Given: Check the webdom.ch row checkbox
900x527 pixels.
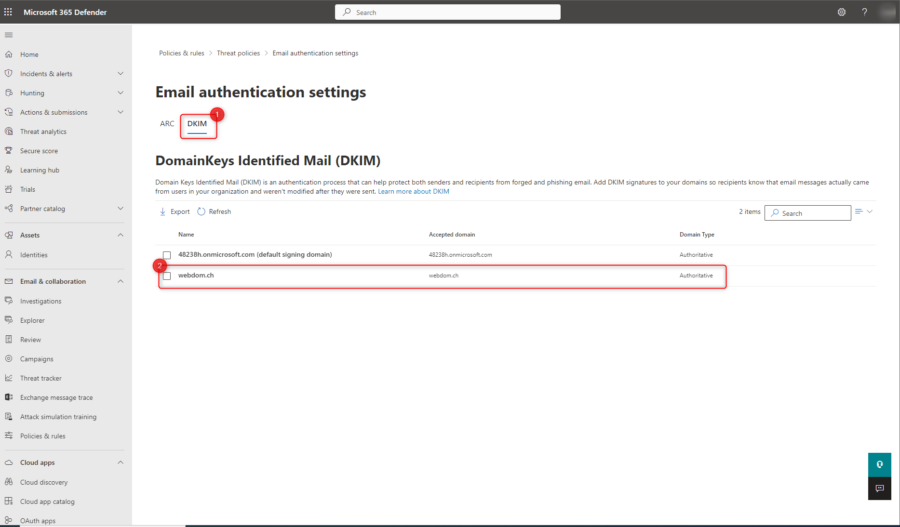Looking at the screenshot, I should tap(166, 276).
